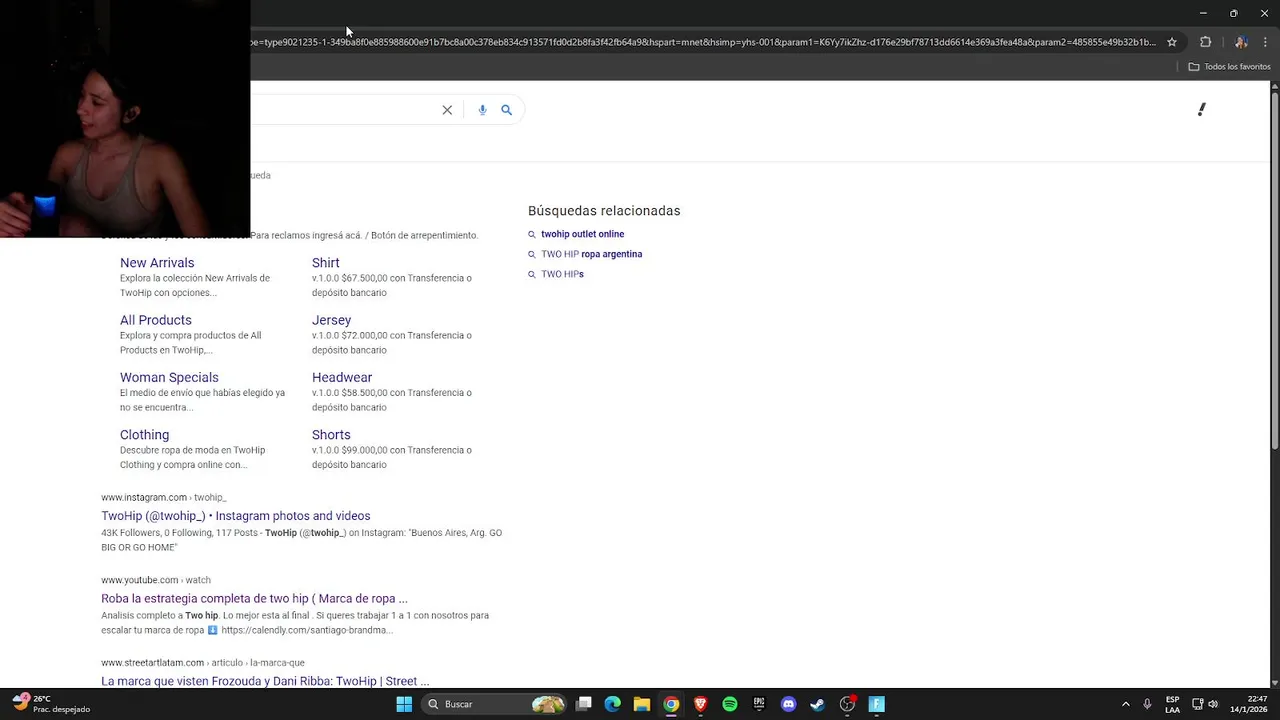Image resolution: width=1280 pixels, height=720 pixels.
Task: Open the weather widget showing 26°C
Action: pyautogui.click(x=52, y=704)
